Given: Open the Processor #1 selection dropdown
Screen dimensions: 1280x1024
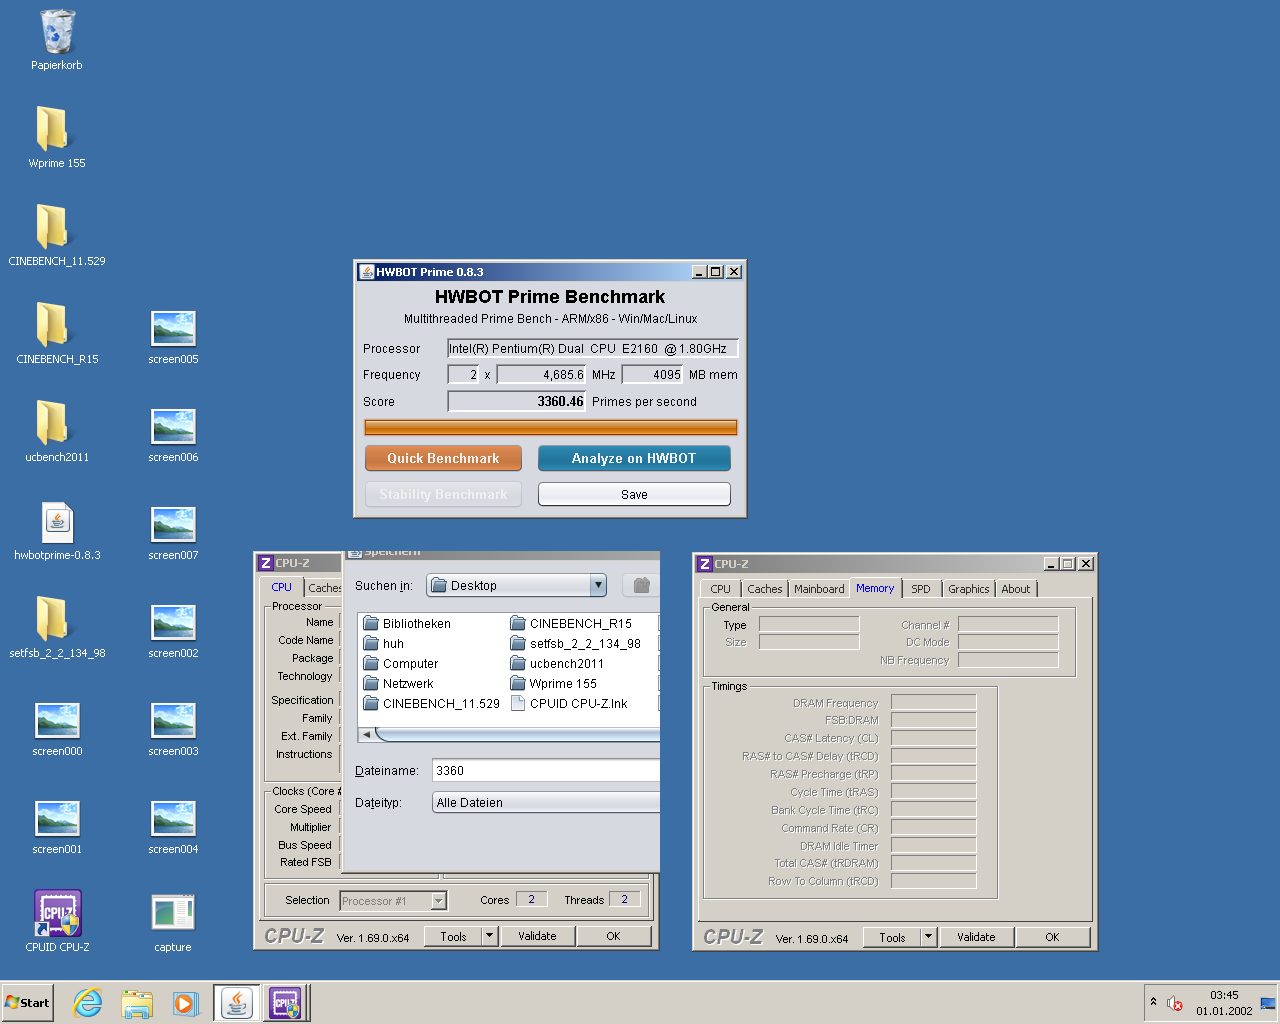Looking at the screenshot, I should tap(438, 901).
